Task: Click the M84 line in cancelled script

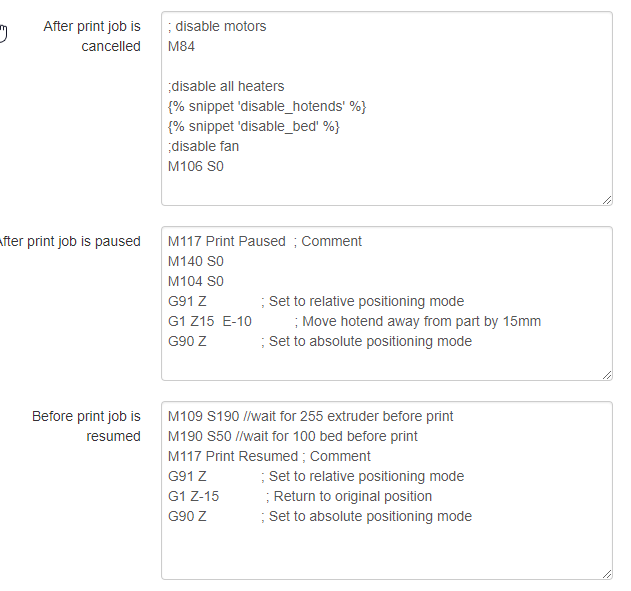Action: 182,47
